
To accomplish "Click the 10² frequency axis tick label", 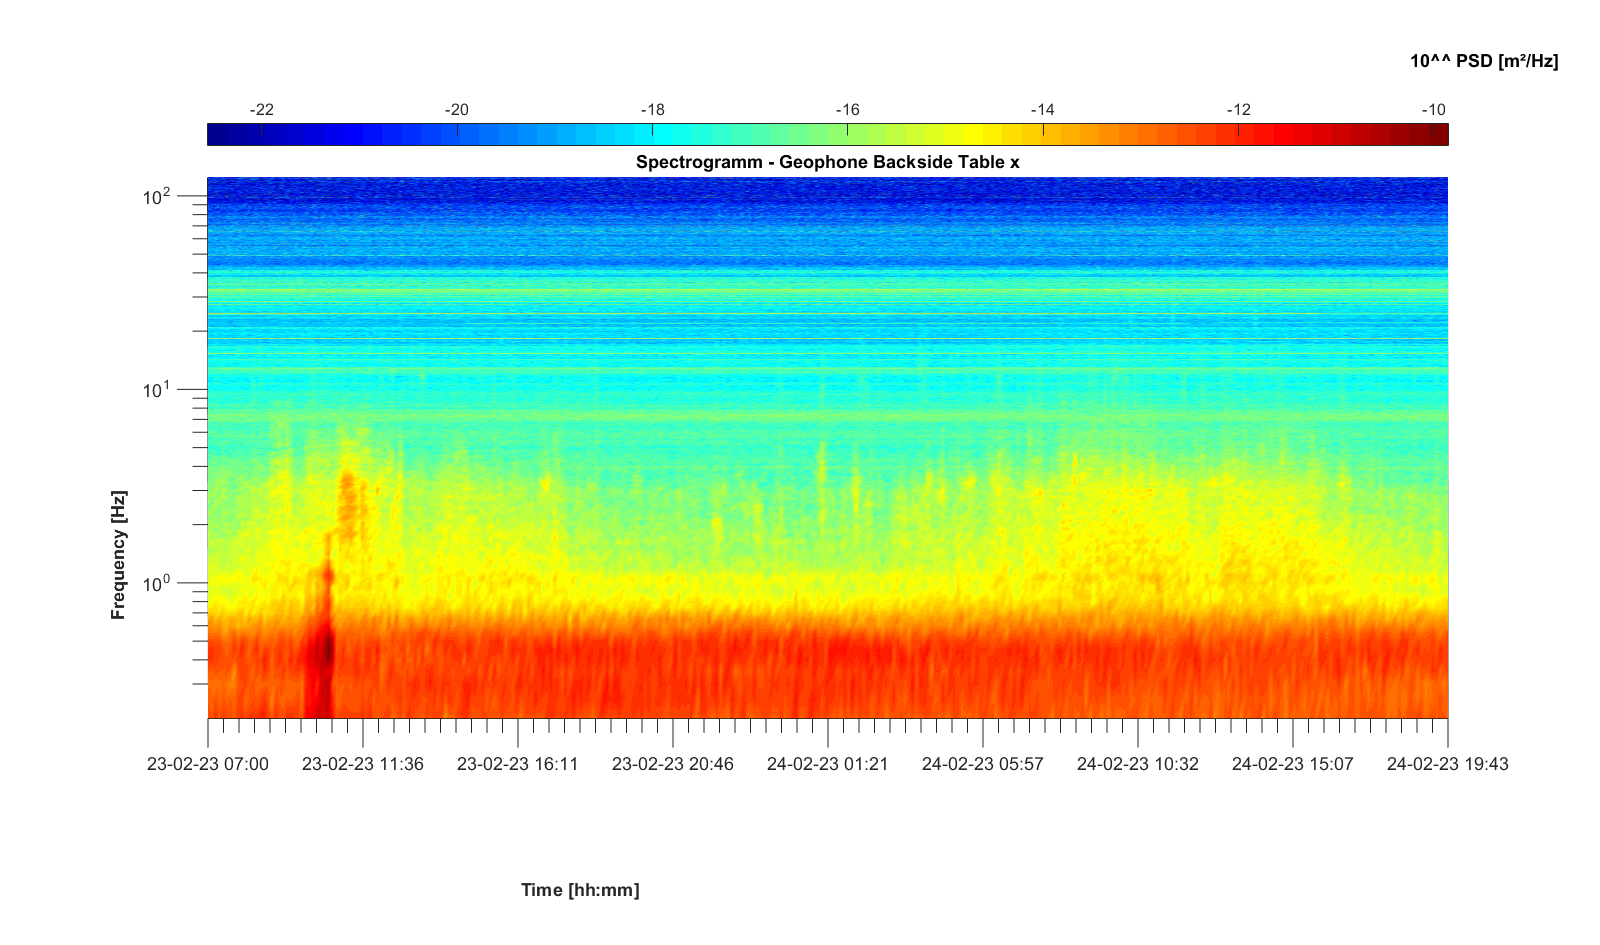I will (x=157, y=196).
